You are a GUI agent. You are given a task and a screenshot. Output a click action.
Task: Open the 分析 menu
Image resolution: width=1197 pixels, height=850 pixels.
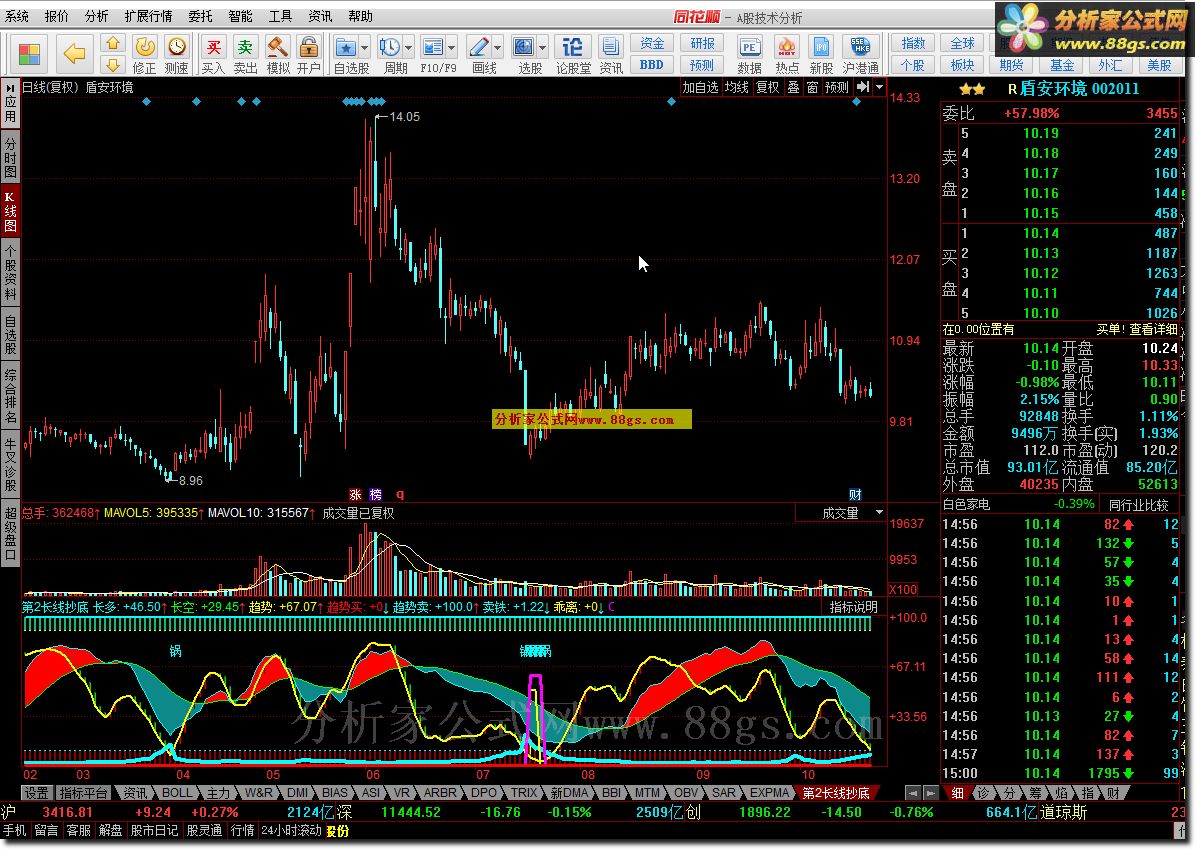click(96, 16)
